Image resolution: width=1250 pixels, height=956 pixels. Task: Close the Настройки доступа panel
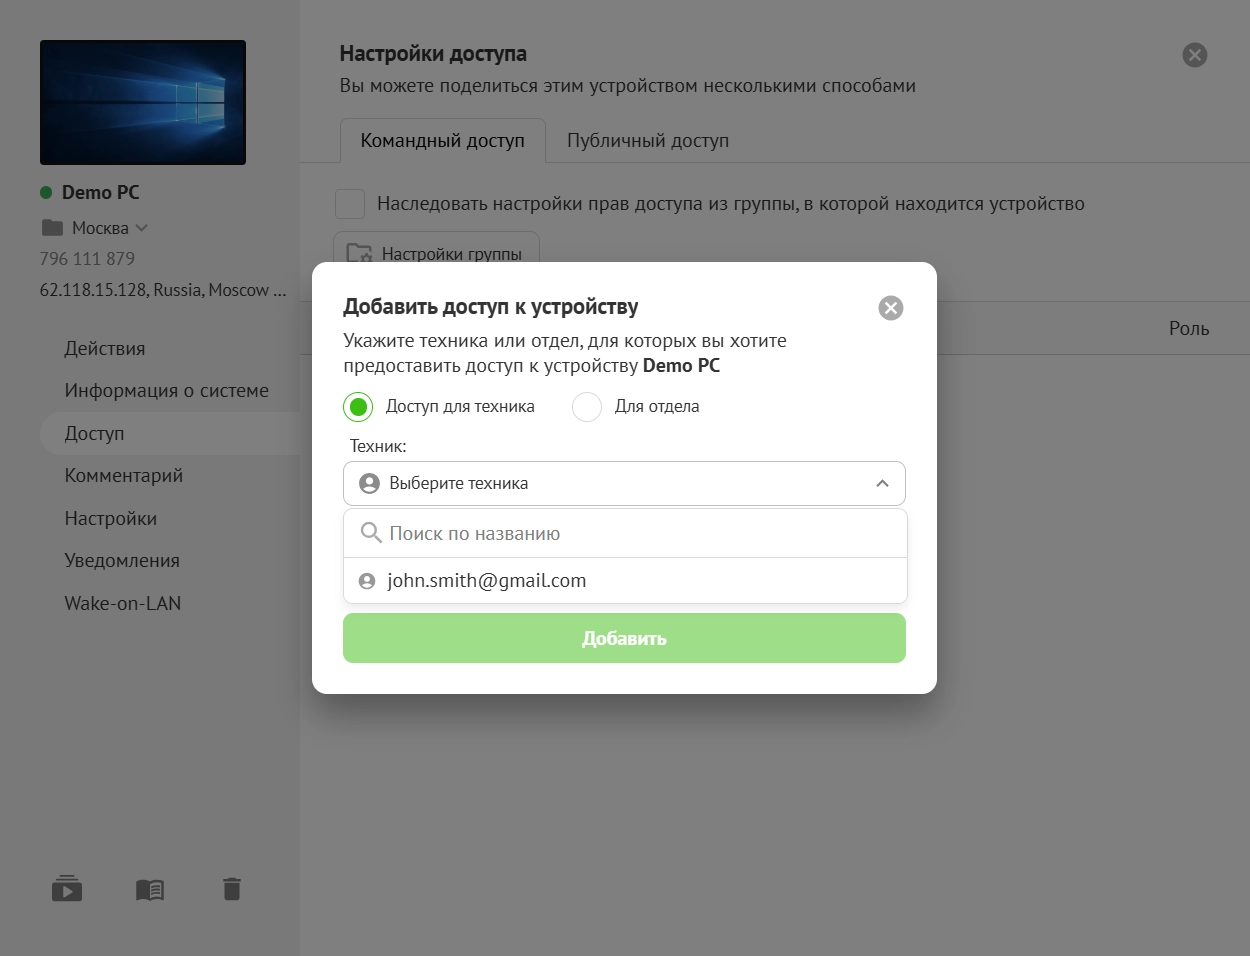[1194, 55]
